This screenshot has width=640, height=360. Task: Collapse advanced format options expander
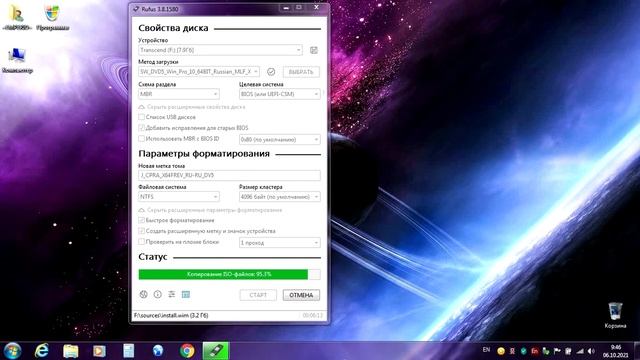210,210
